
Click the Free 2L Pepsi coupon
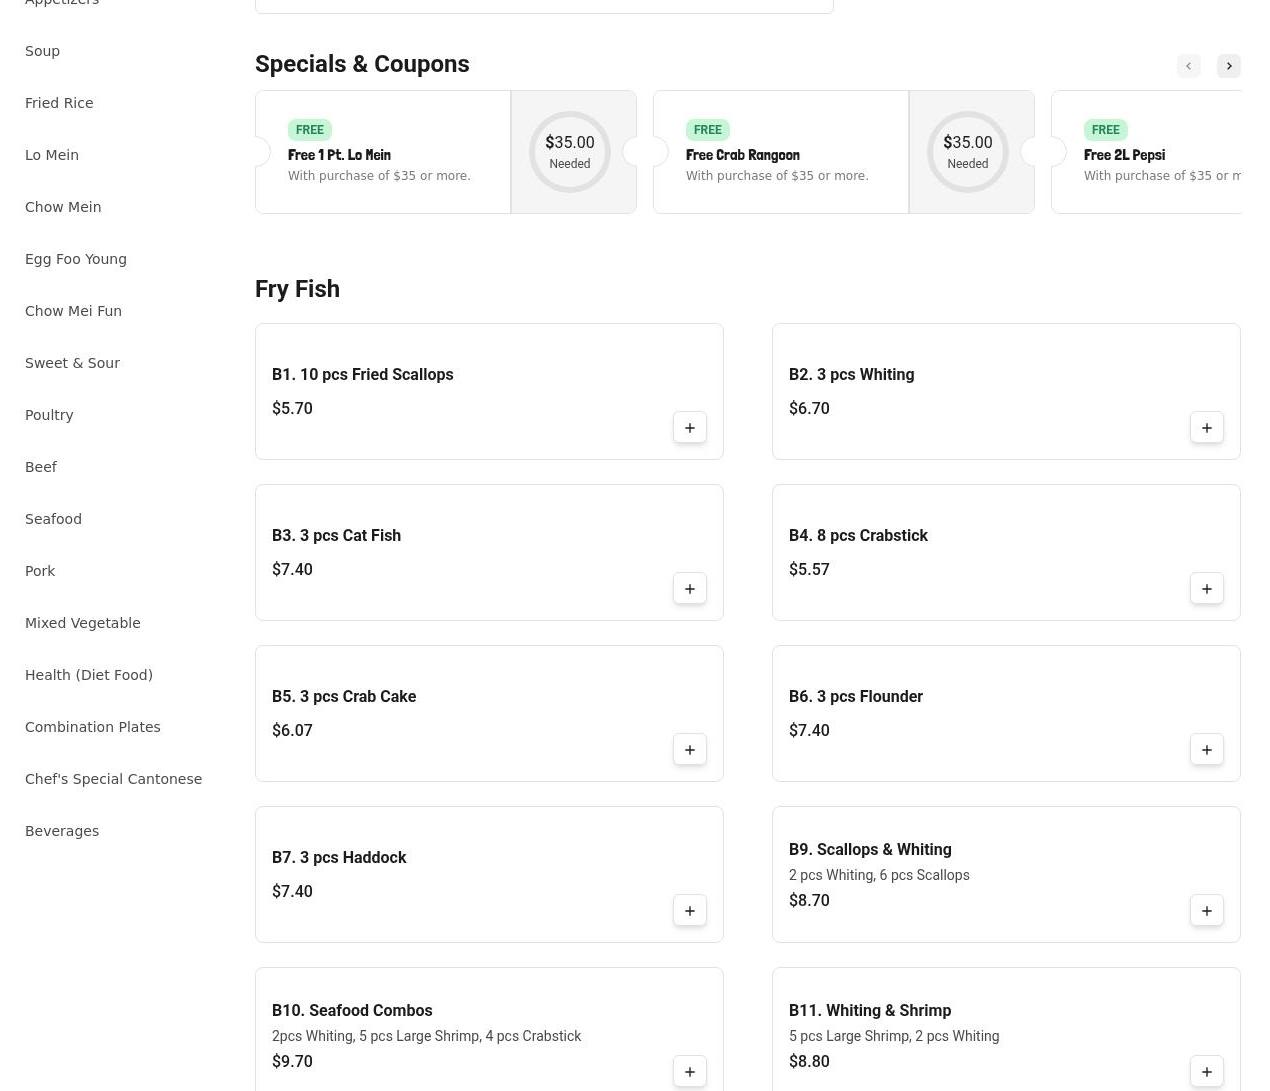click(x=1150, y=153)
